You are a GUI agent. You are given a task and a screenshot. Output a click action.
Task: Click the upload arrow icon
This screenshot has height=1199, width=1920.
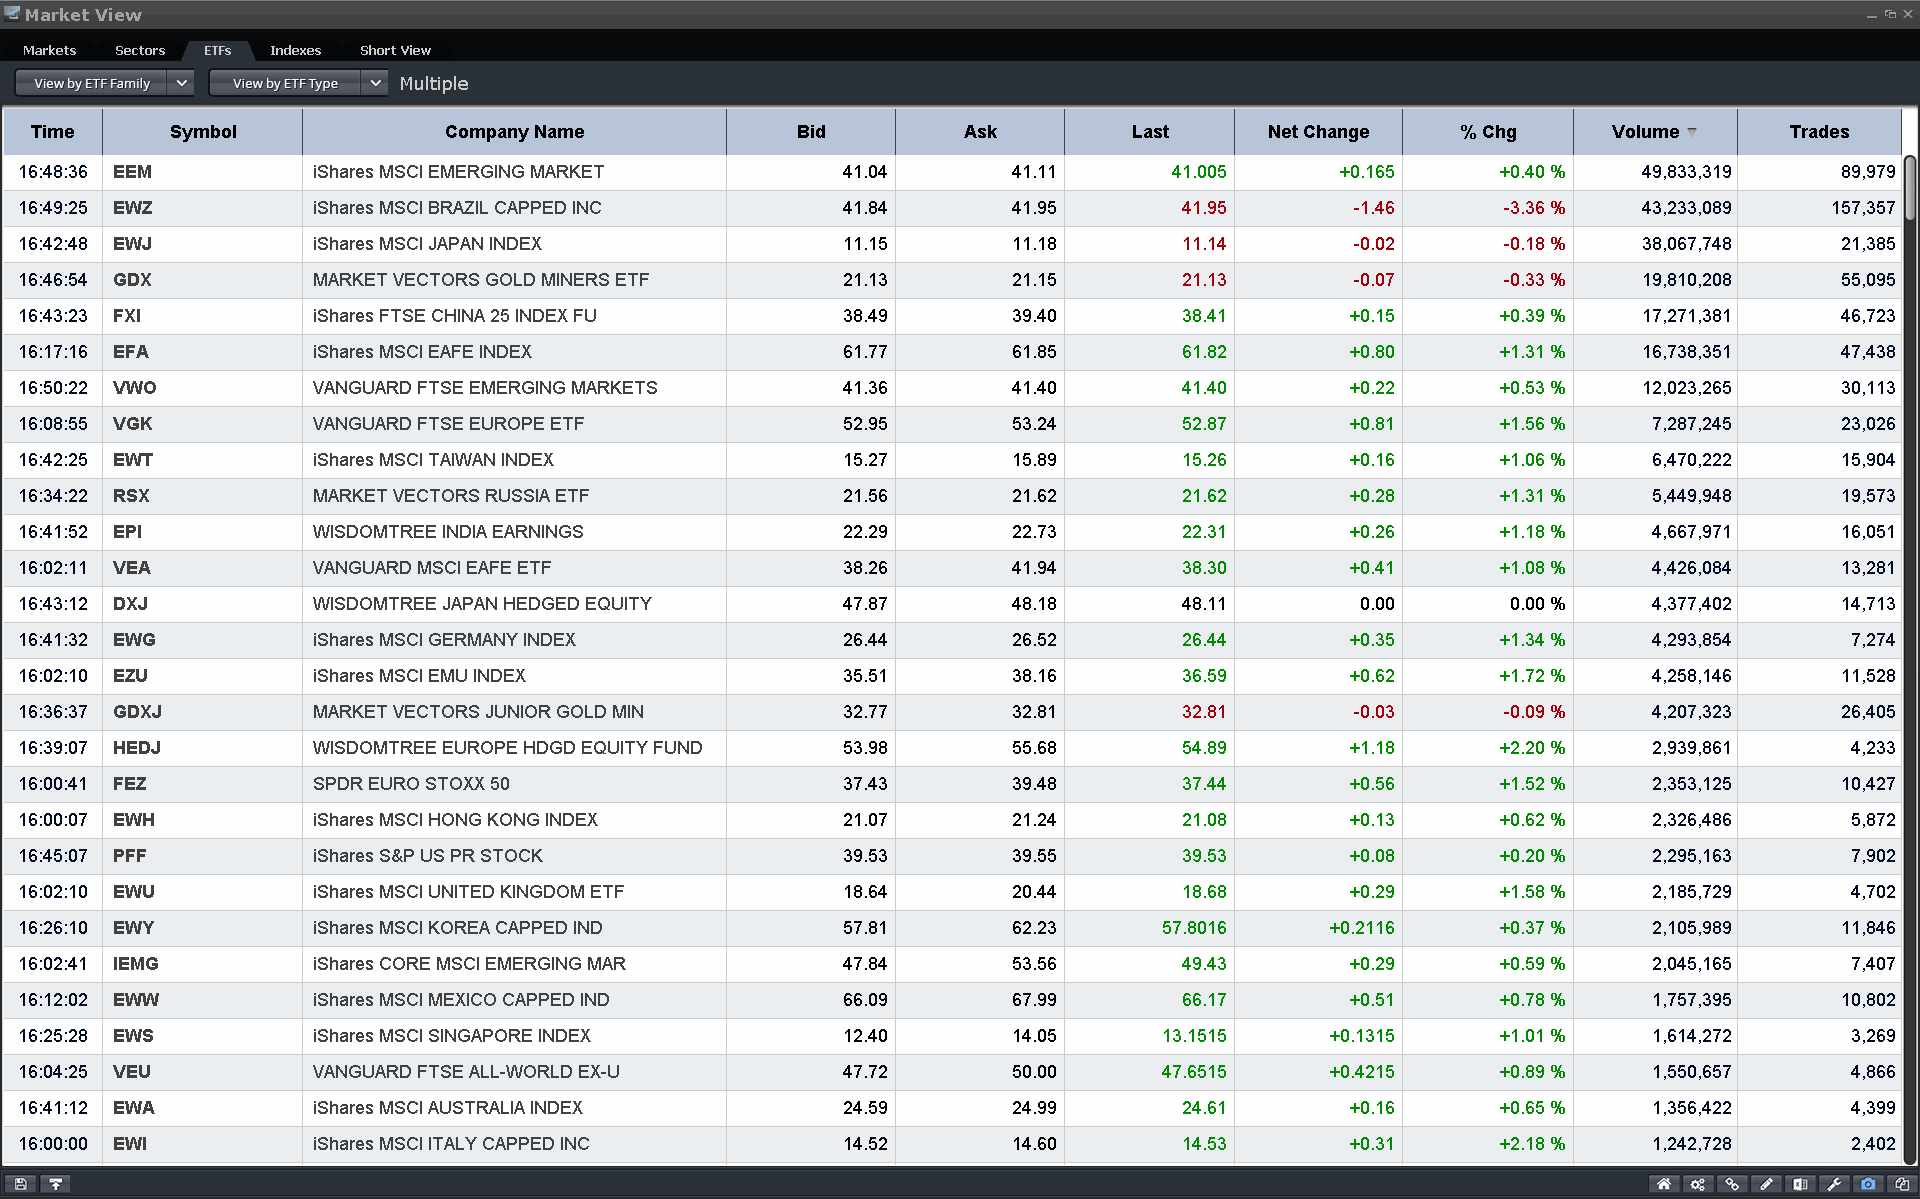56,1184
